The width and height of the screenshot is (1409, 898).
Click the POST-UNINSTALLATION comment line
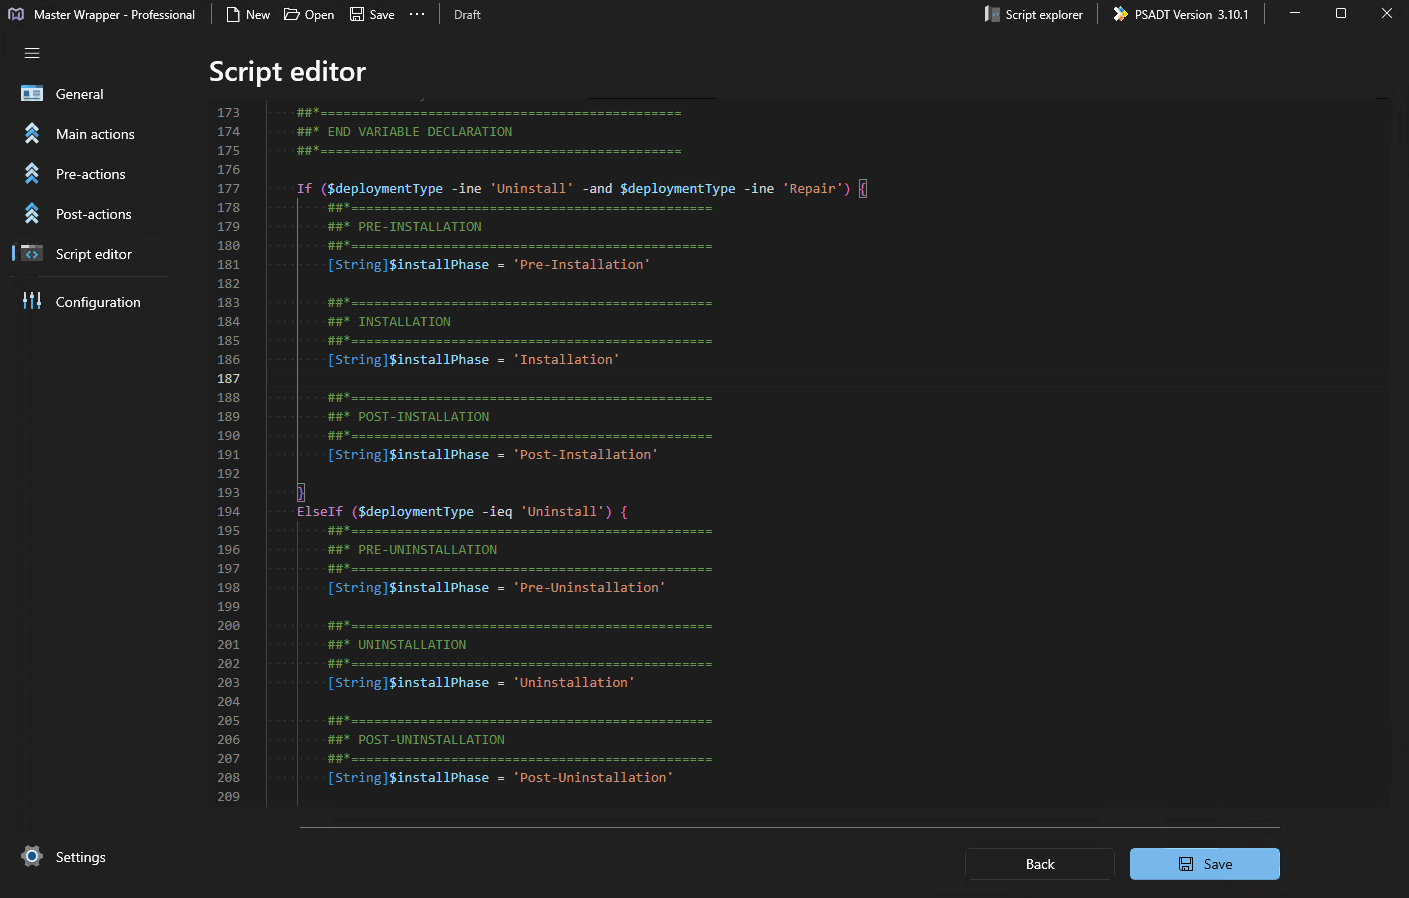(432, 740)
